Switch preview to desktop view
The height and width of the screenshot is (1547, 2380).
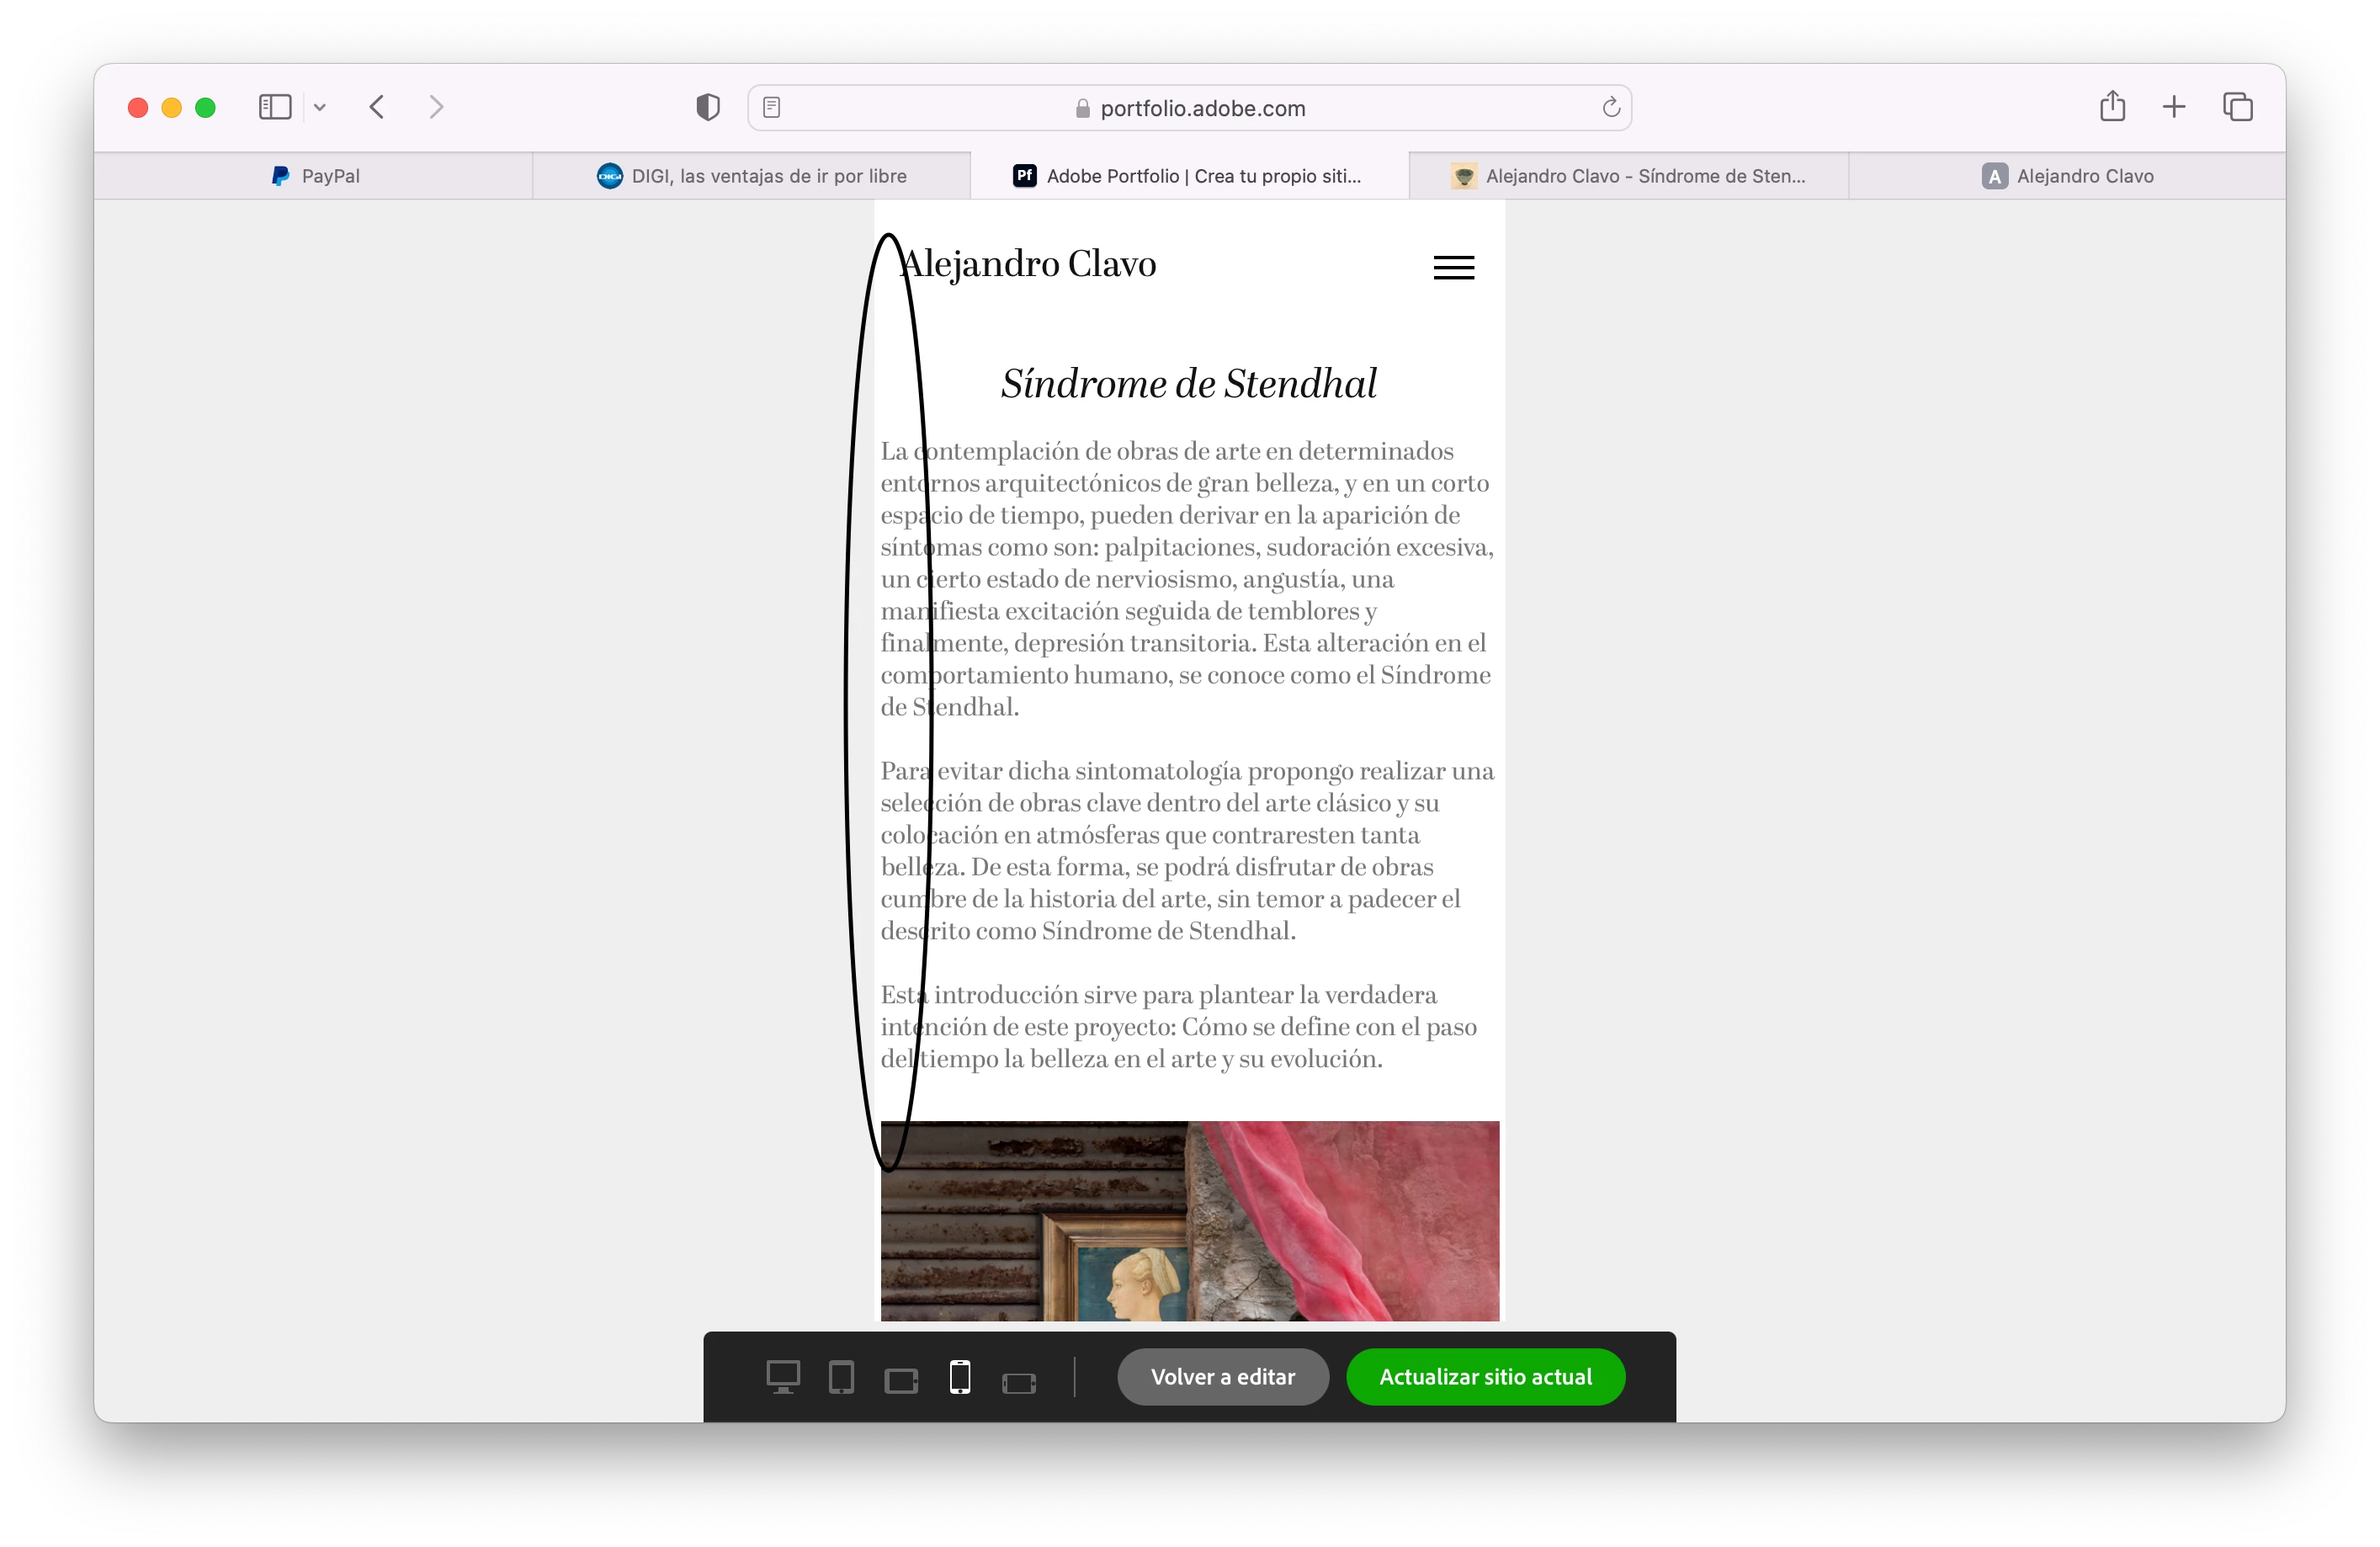point(783,1377)
